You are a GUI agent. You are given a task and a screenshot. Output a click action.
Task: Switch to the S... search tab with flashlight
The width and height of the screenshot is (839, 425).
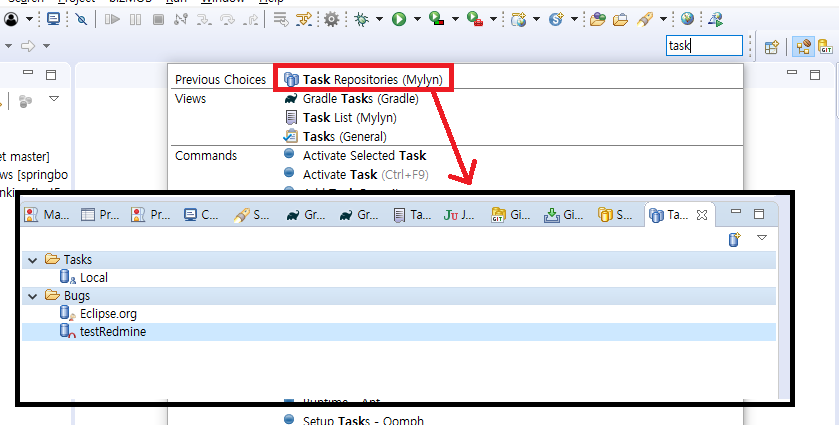(251, 215)
